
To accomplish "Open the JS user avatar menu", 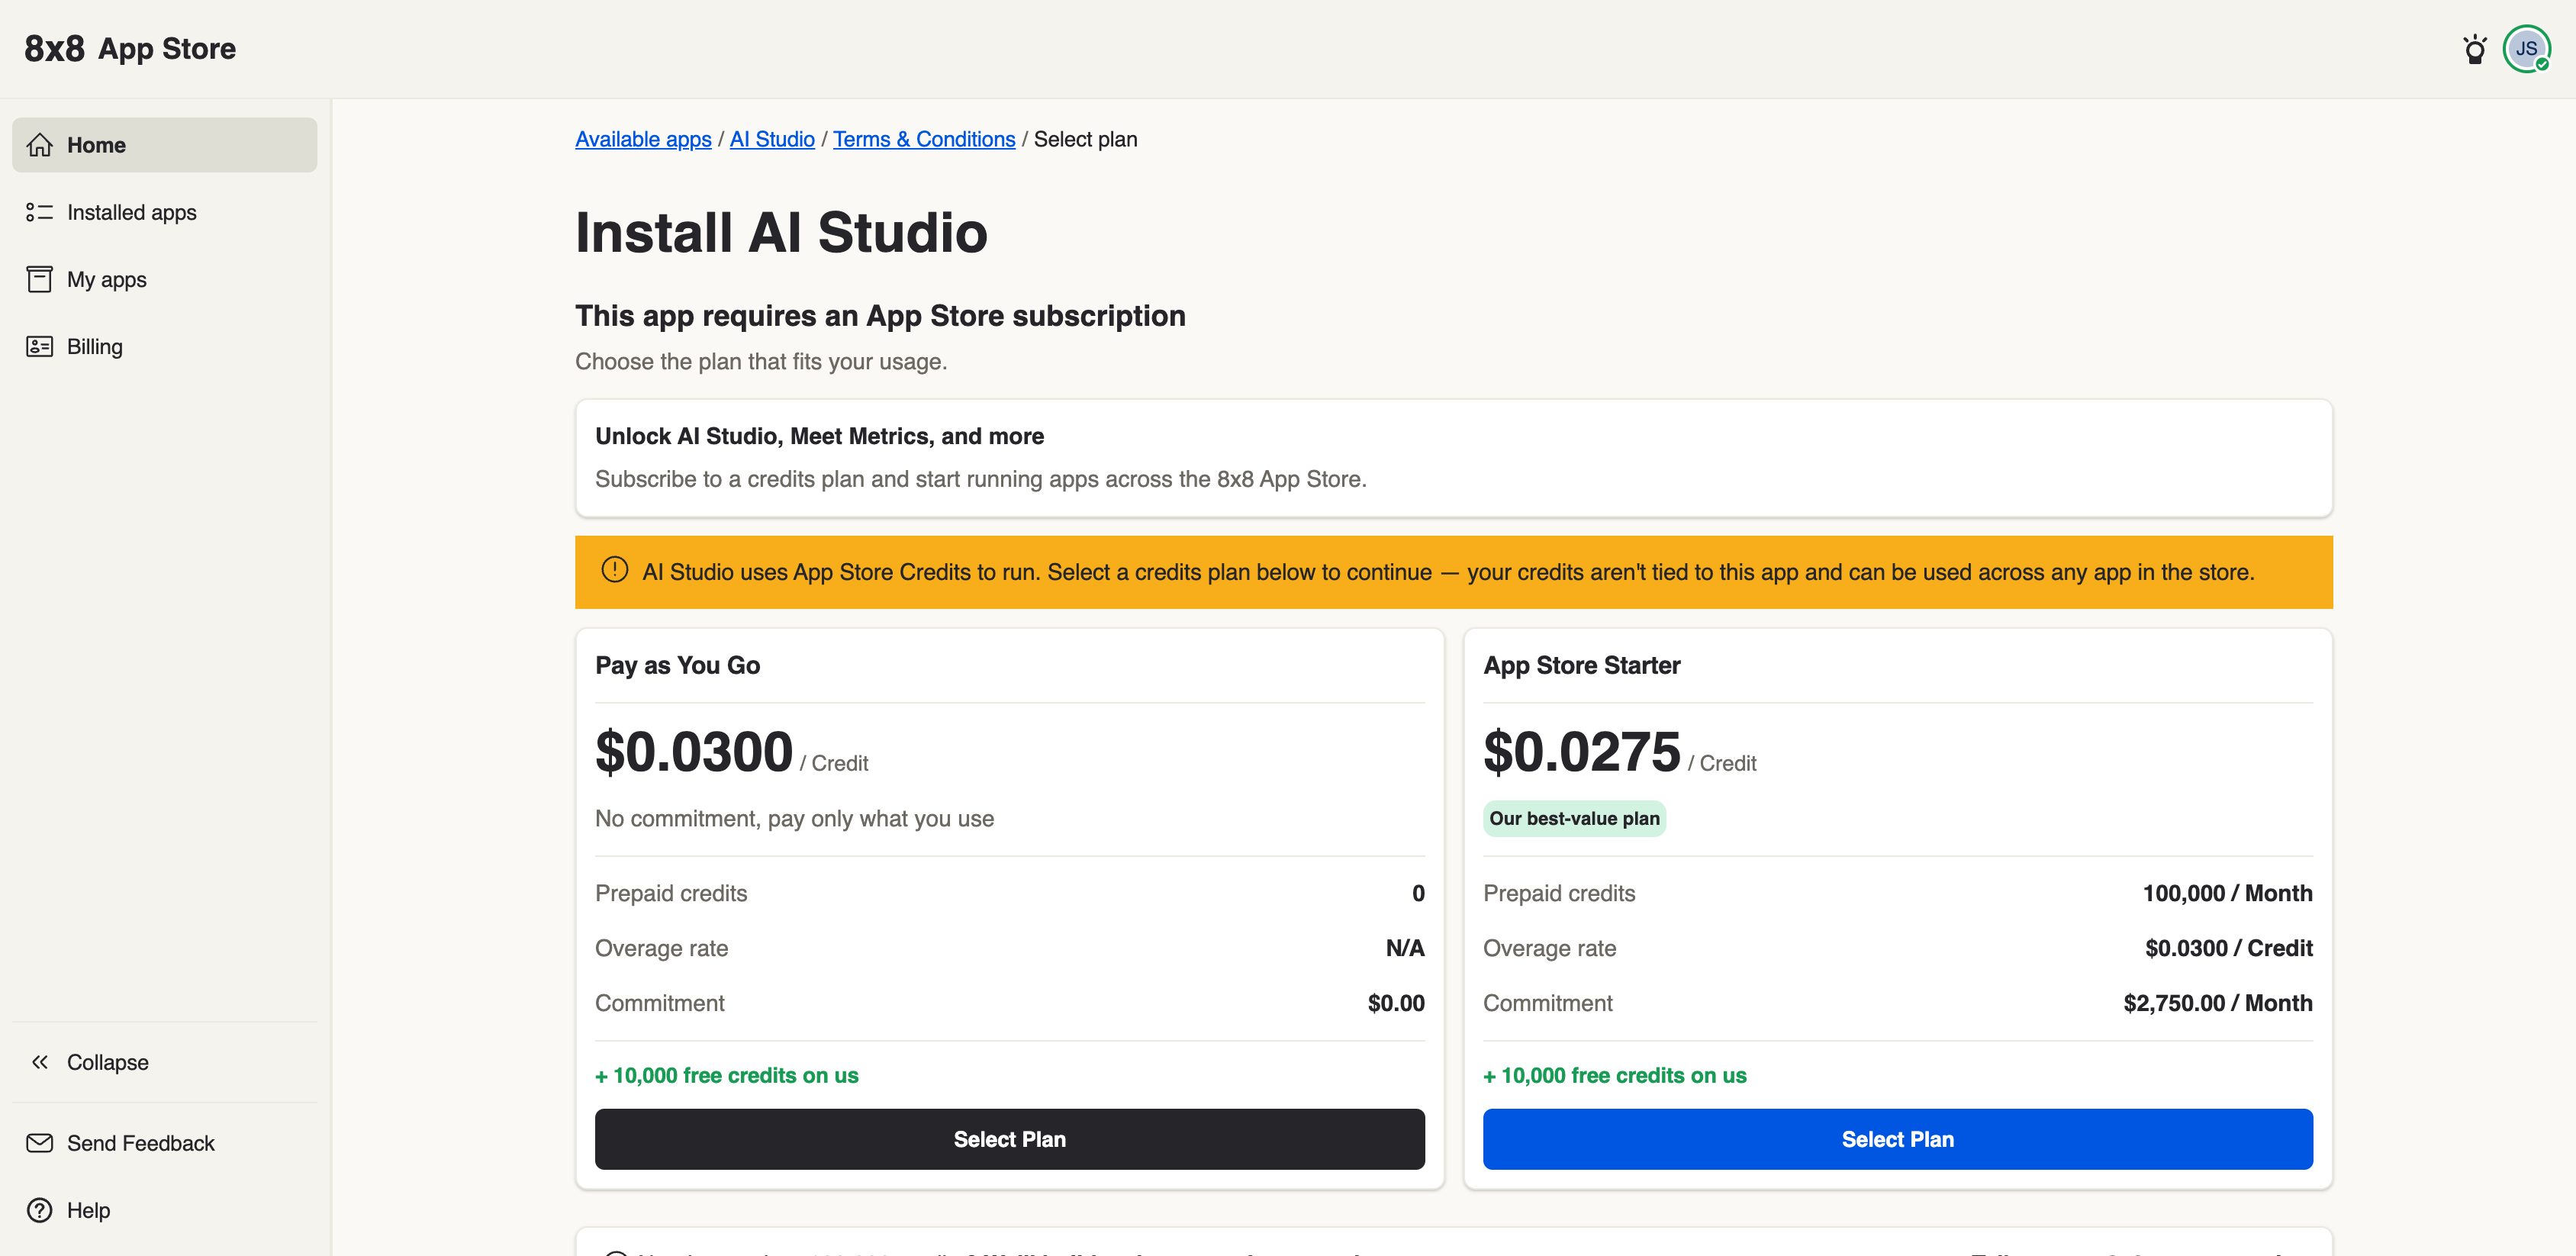I will [x=2526, y=49].
